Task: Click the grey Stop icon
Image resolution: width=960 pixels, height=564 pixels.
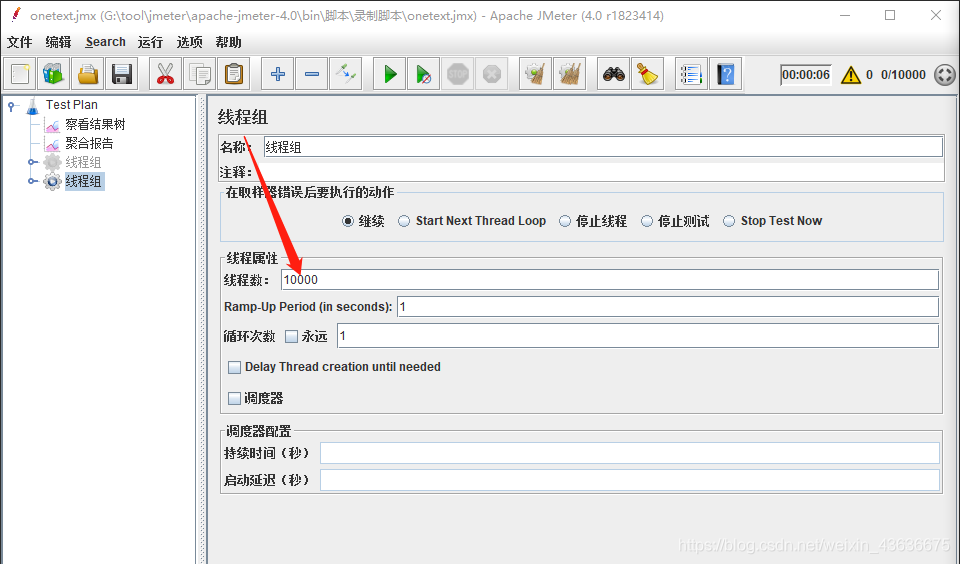Action: (x=457, y=74)
